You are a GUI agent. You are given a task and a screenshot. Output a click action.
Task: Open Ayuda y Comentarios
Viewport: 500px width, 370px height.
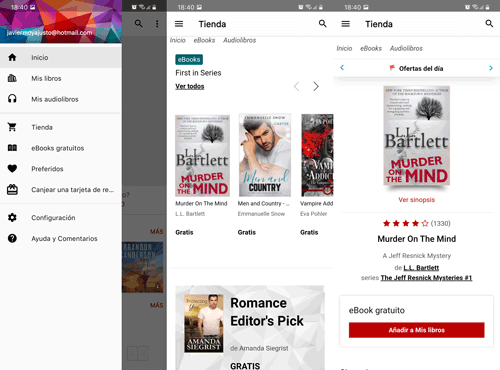point(61,238)
